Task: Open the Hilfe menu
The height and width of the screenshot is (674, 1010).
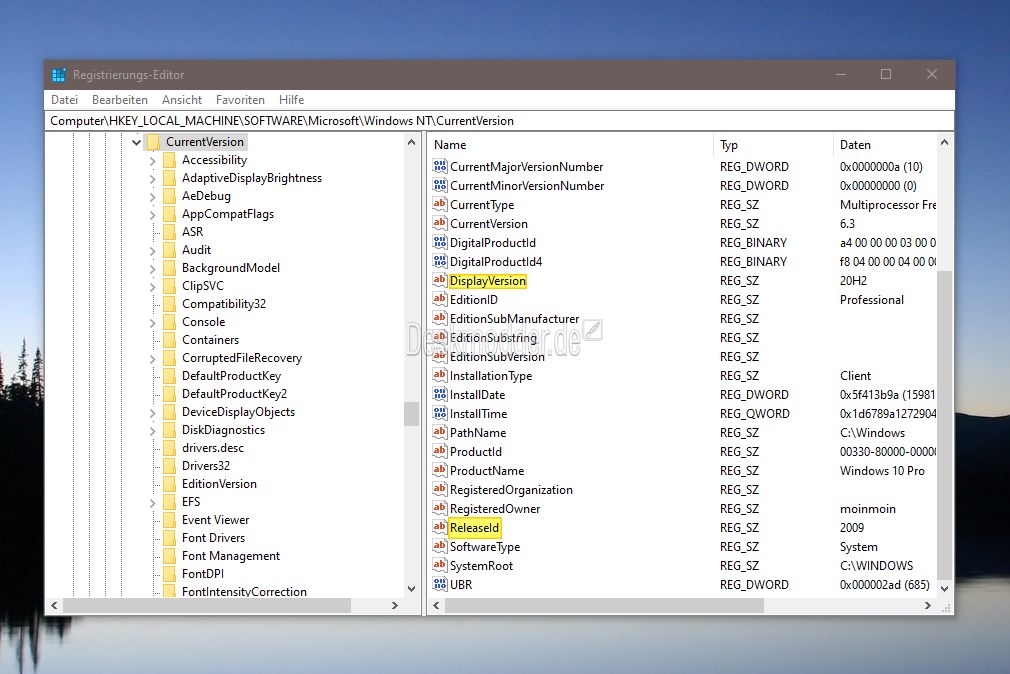Action: (x=291, y=100)
